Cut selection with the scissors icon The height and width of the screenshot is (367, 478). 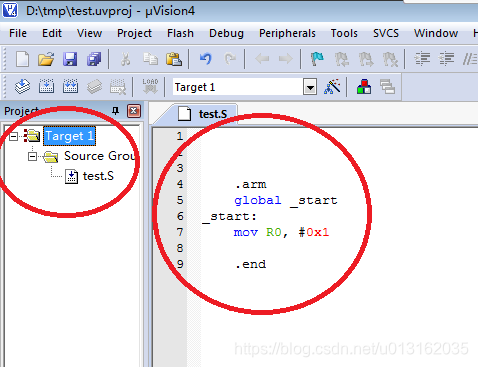pyautogui.click(x=125, y=59)
